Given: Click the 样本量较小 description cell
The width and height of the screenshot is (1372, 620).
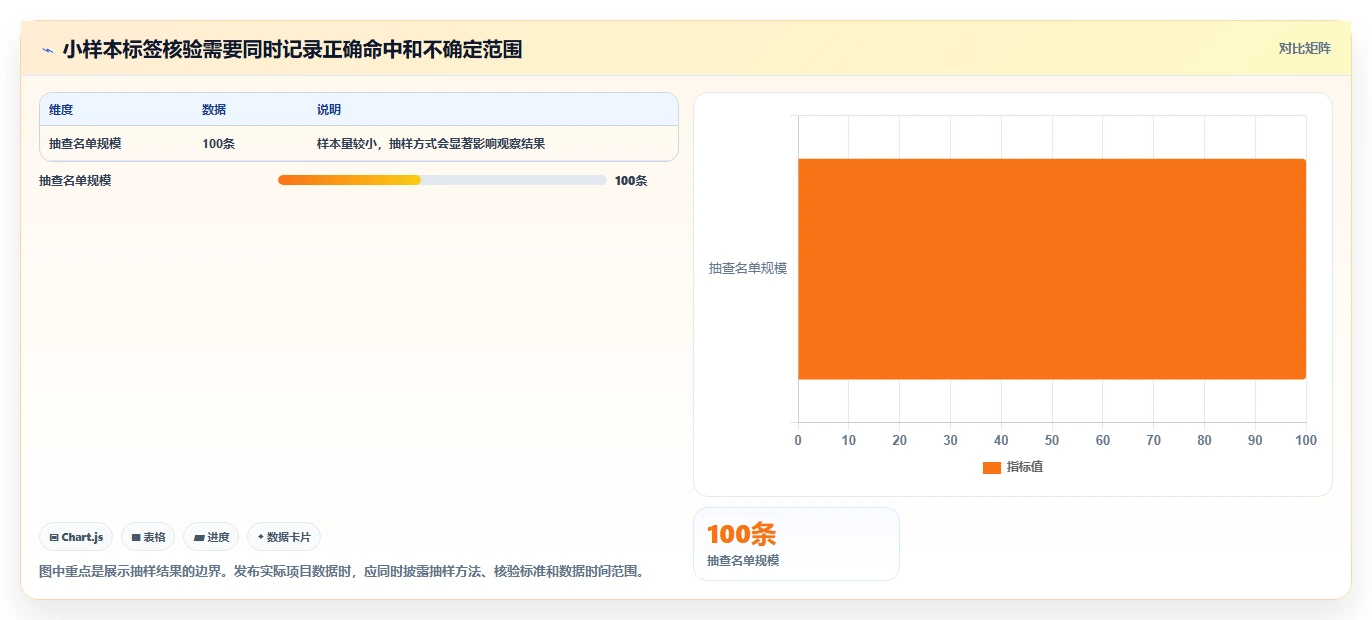Looking at the screenshot, I should [x=431, y=144].
